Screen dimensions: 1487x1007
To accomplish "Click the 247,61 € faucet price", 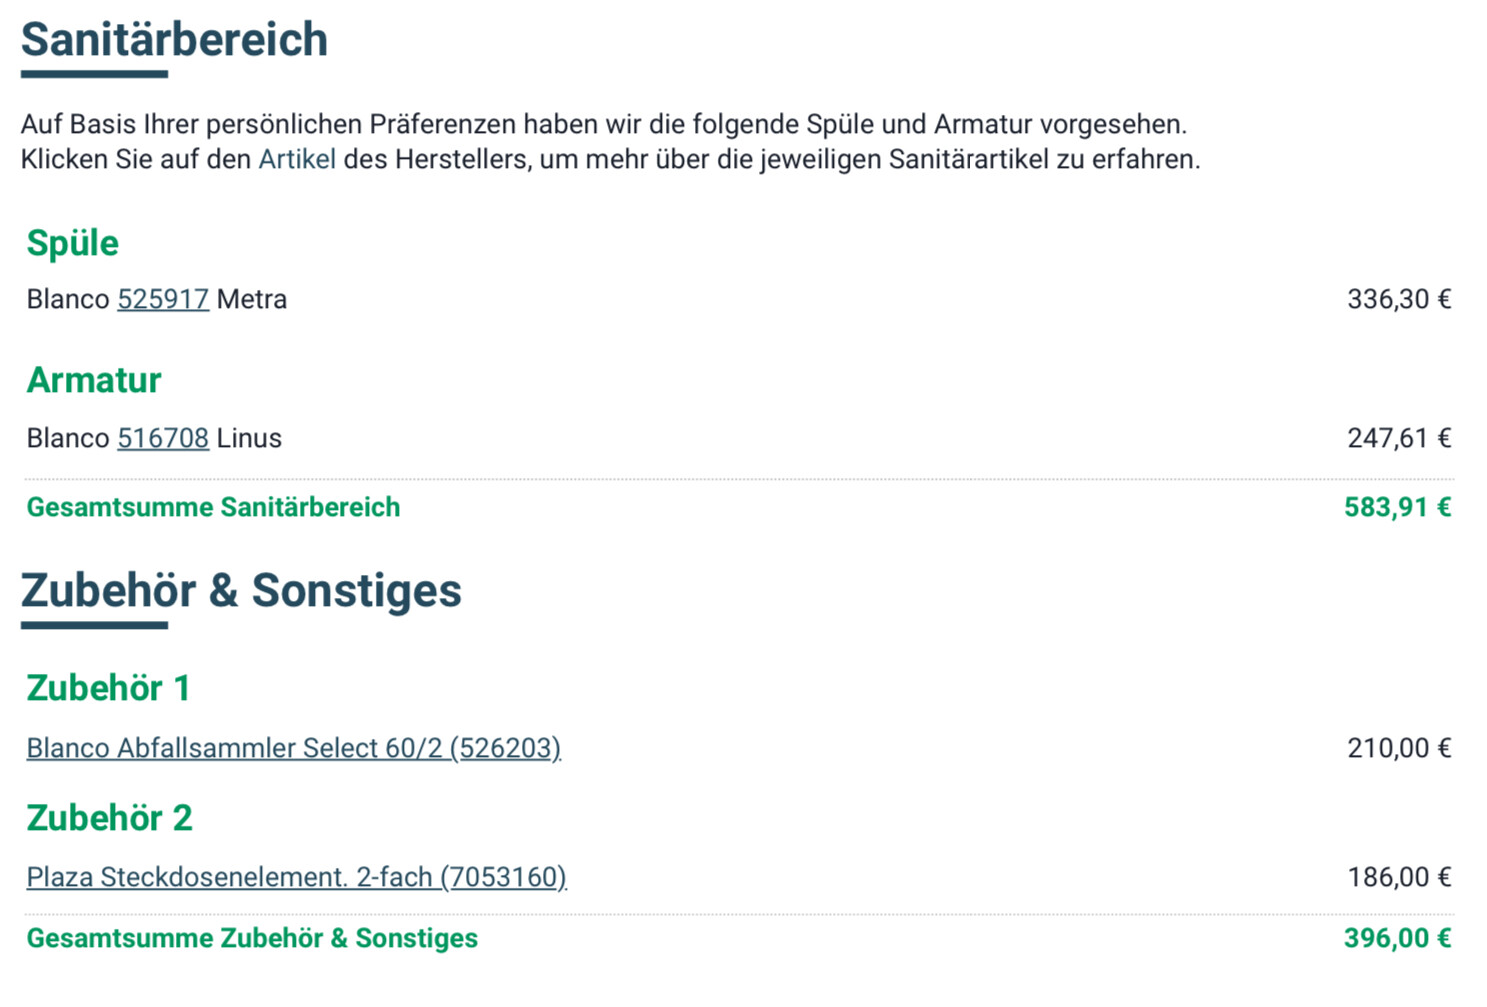I will click(1398, 438).
